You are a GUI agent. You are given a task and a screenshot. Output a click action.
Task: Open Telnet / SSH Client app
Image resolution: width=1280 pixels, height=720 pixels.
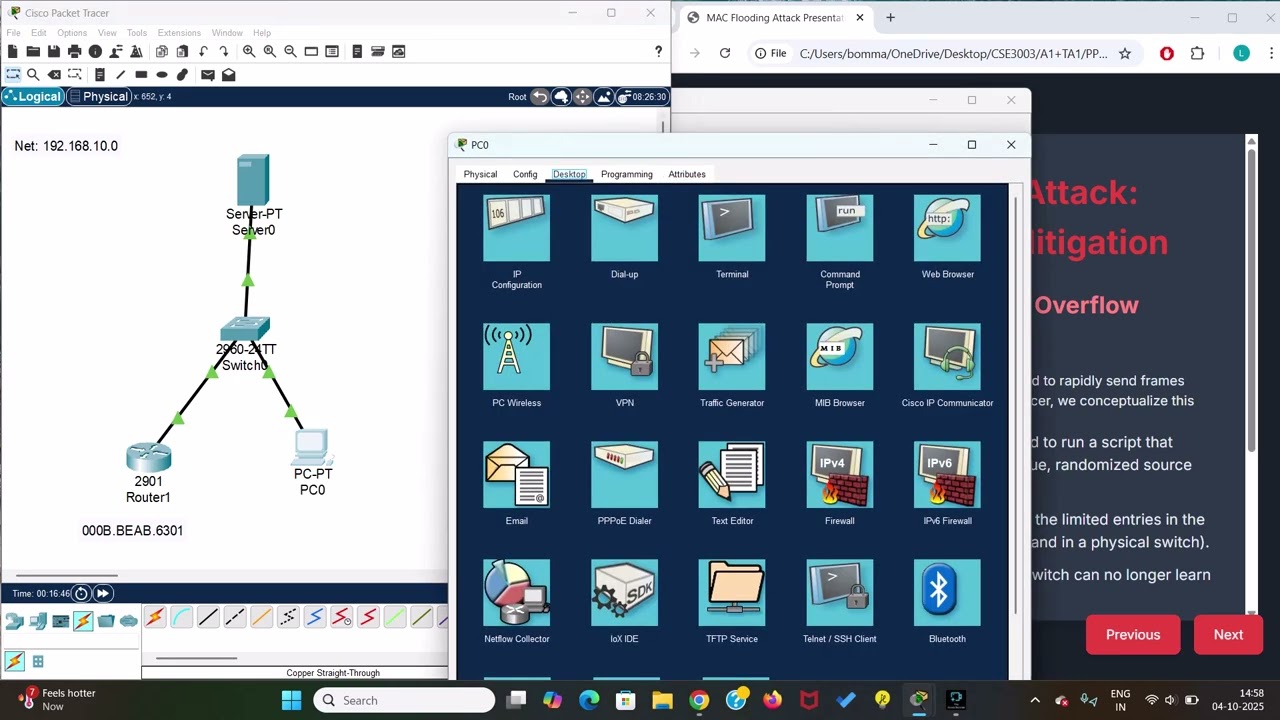click(x=840, y=592)
